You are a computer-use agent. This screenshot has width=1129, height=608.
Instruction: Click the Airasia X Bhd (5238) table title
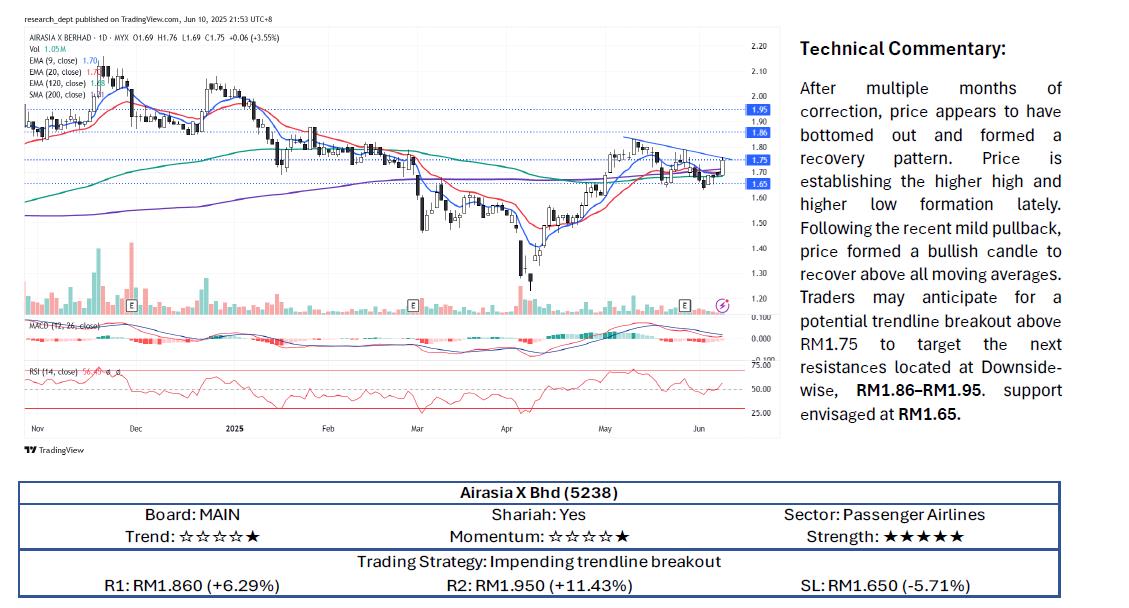click(x=539, y=493)
